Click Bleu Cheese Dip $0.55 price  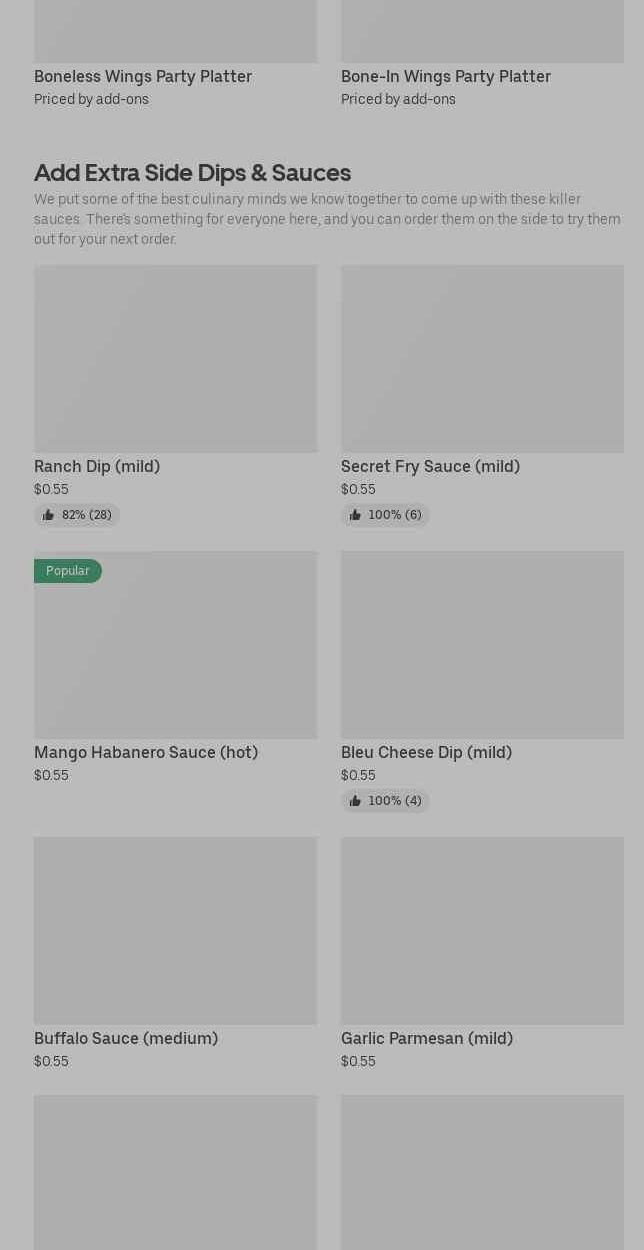pyautogui.click(x=358, y=775)
